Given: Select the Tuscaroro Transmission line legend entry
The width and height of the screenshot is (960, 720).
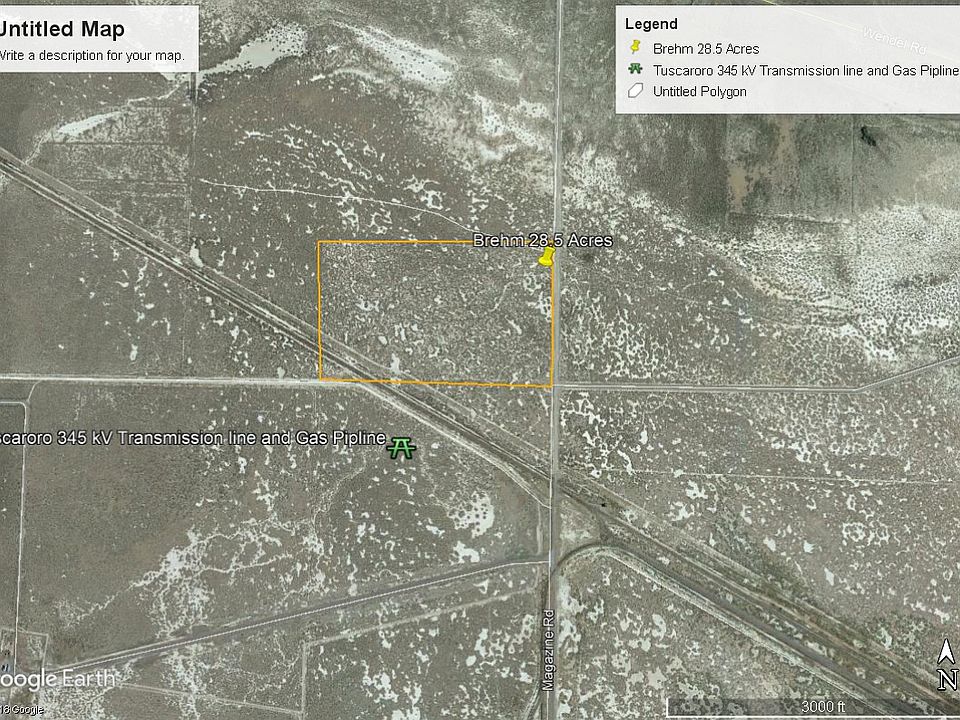Looking at the screenshot, I should pyautogui.click(x=805, y=70).
